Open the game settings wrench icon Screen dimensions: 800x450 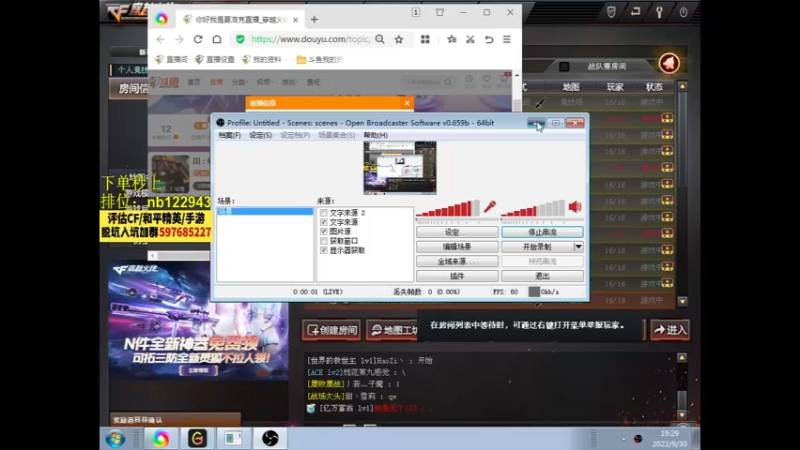(x=659, y=12)
